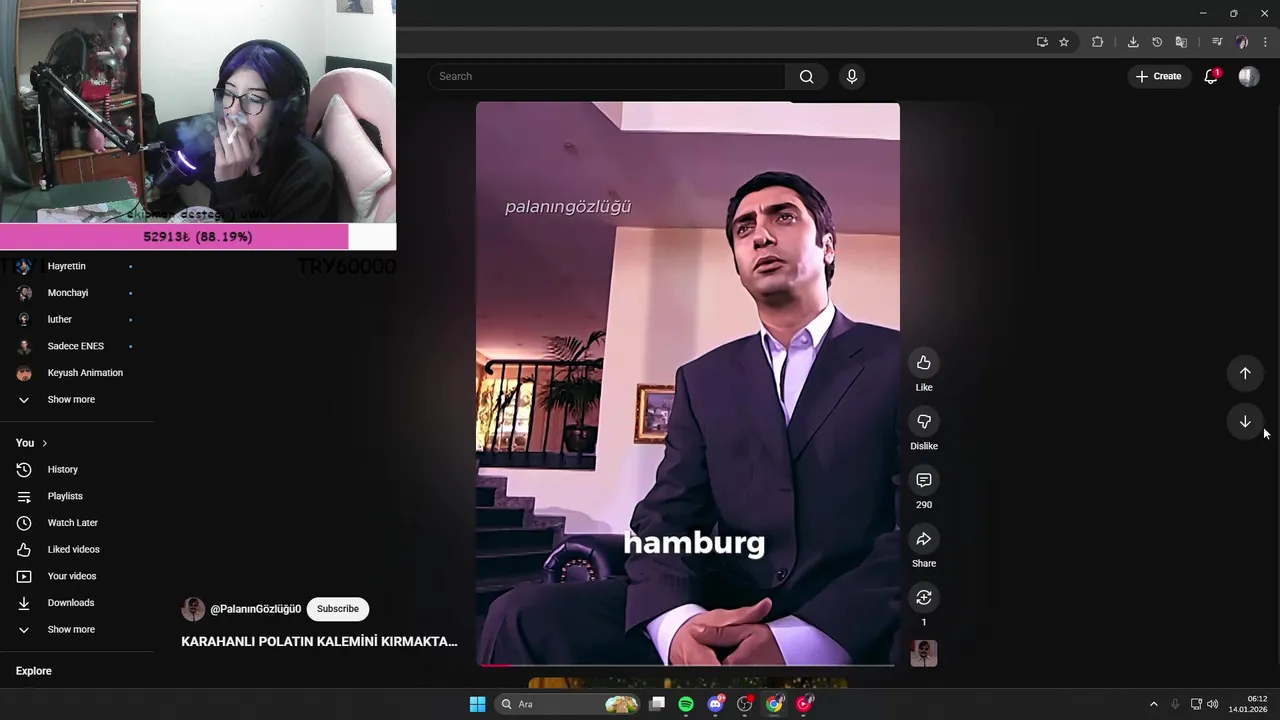Open Task View on the taskbar
Image resolution: width=1280 pixels, height=720 pixels.
(657, 704)
